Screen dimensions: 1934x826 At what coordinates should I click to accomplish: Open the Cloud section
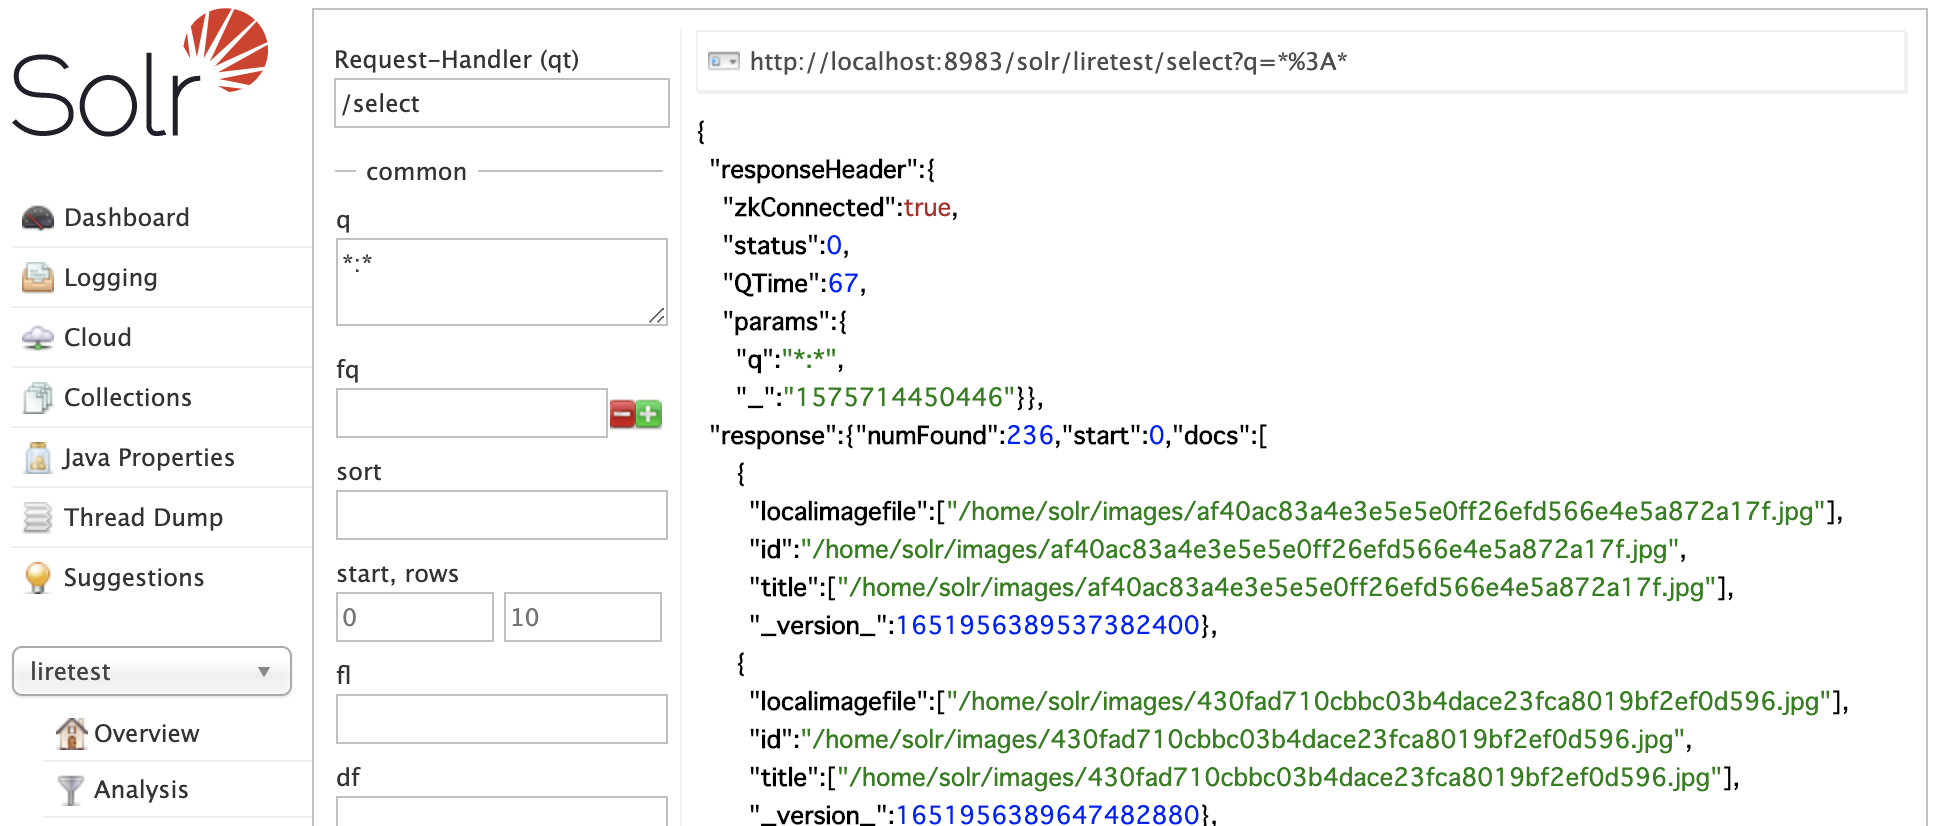(x=97, y=337)
